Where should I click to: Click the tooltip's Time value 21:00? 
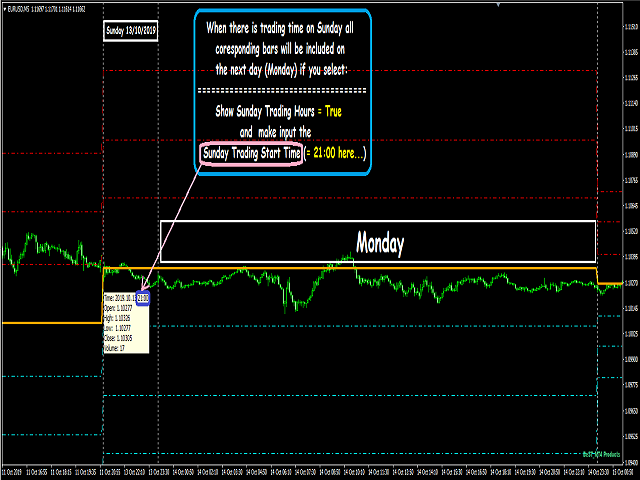pos(143,298)
